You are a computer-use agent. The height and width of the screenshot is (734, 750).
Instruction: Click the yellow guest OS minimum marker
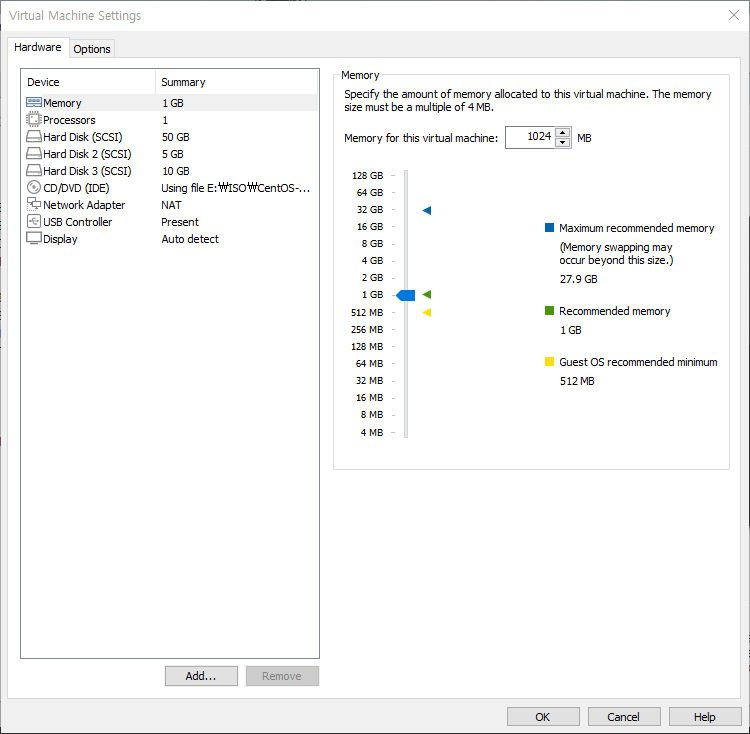[x=427, y=312]
